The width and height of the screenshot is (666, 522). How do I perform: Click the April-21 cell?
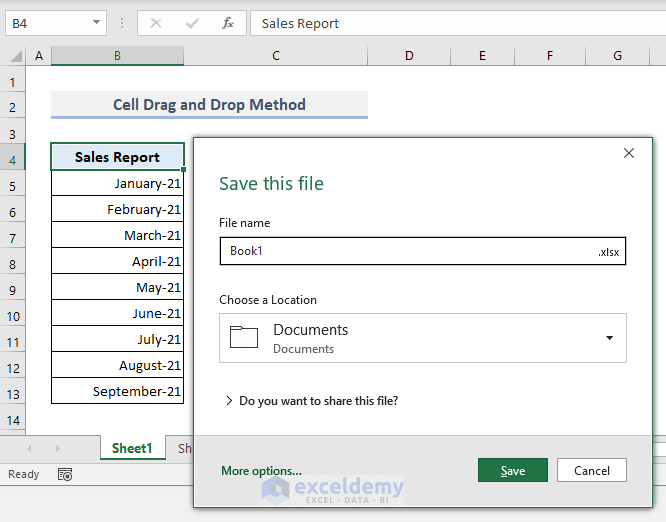(118, 261)
